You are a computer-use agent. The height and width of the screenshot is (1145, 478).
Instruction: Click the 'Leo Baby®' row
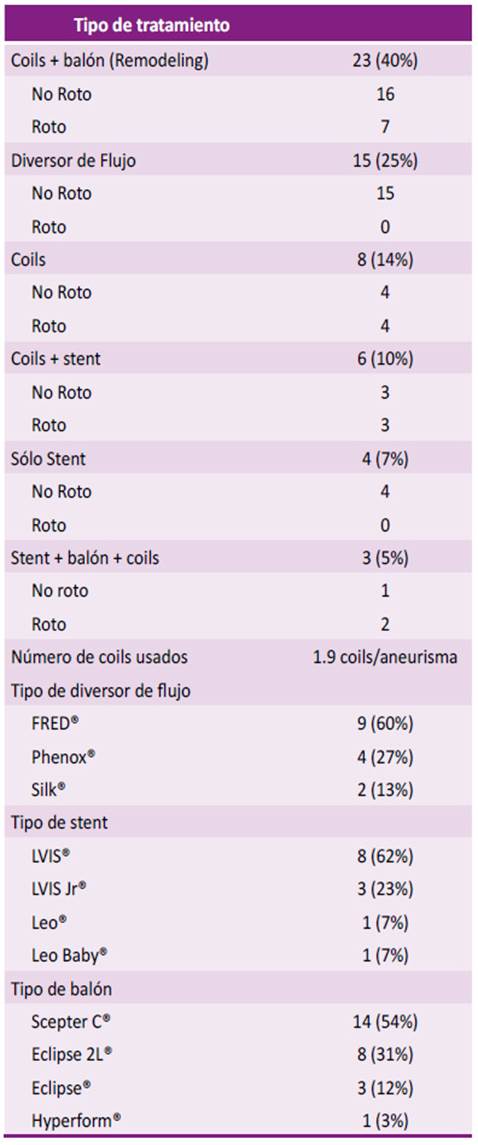click(x=239, y=955)
